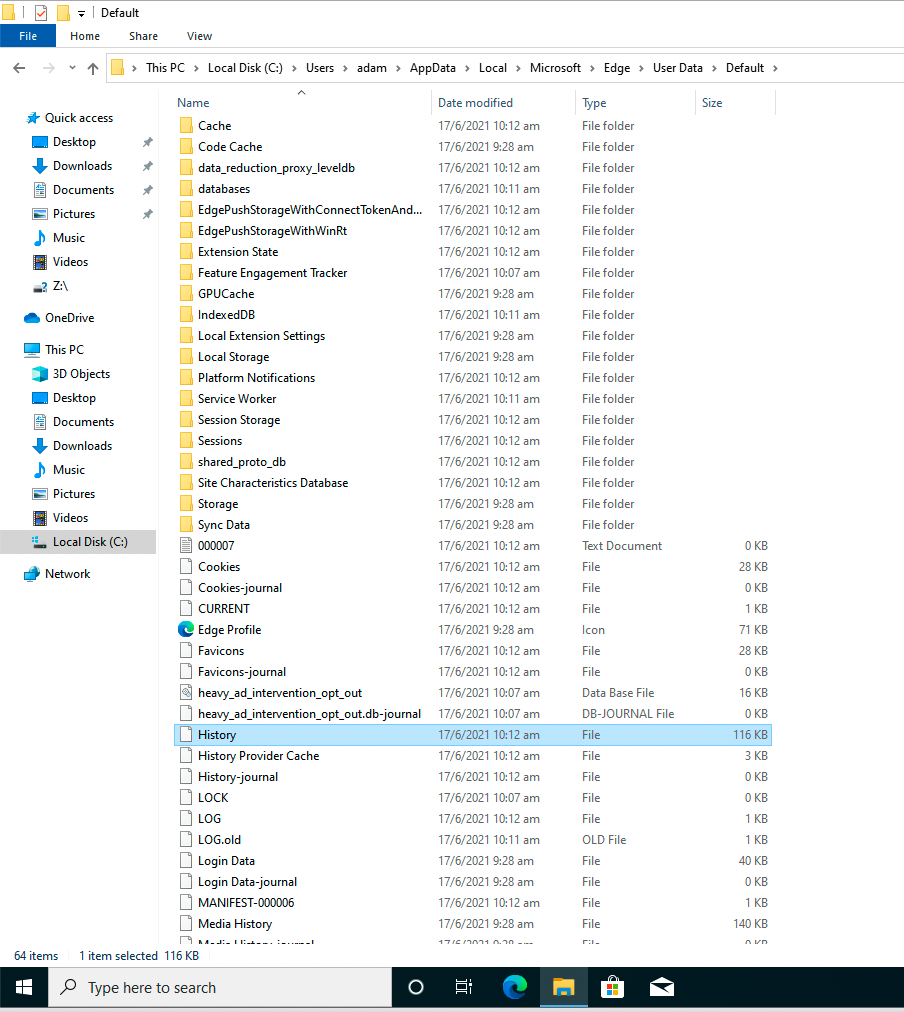
Task: Select the Sync Data folder icon
Action: [186, 524]
